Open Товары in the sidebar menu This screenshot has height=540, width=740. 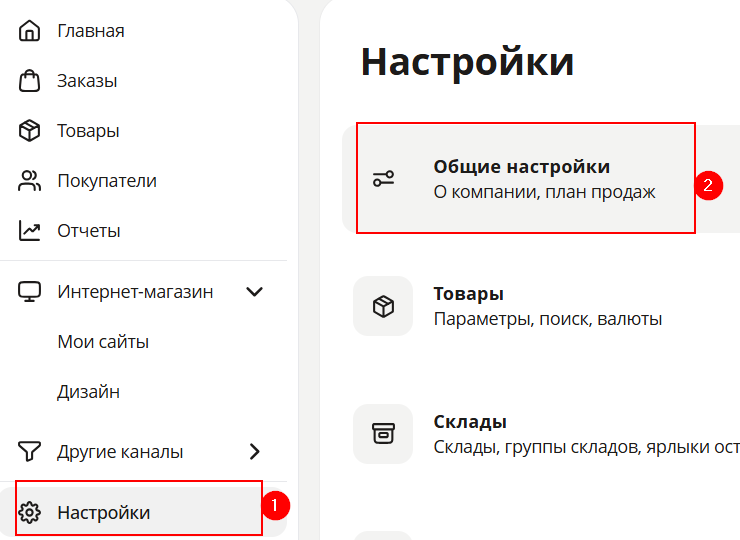(88, 131)
